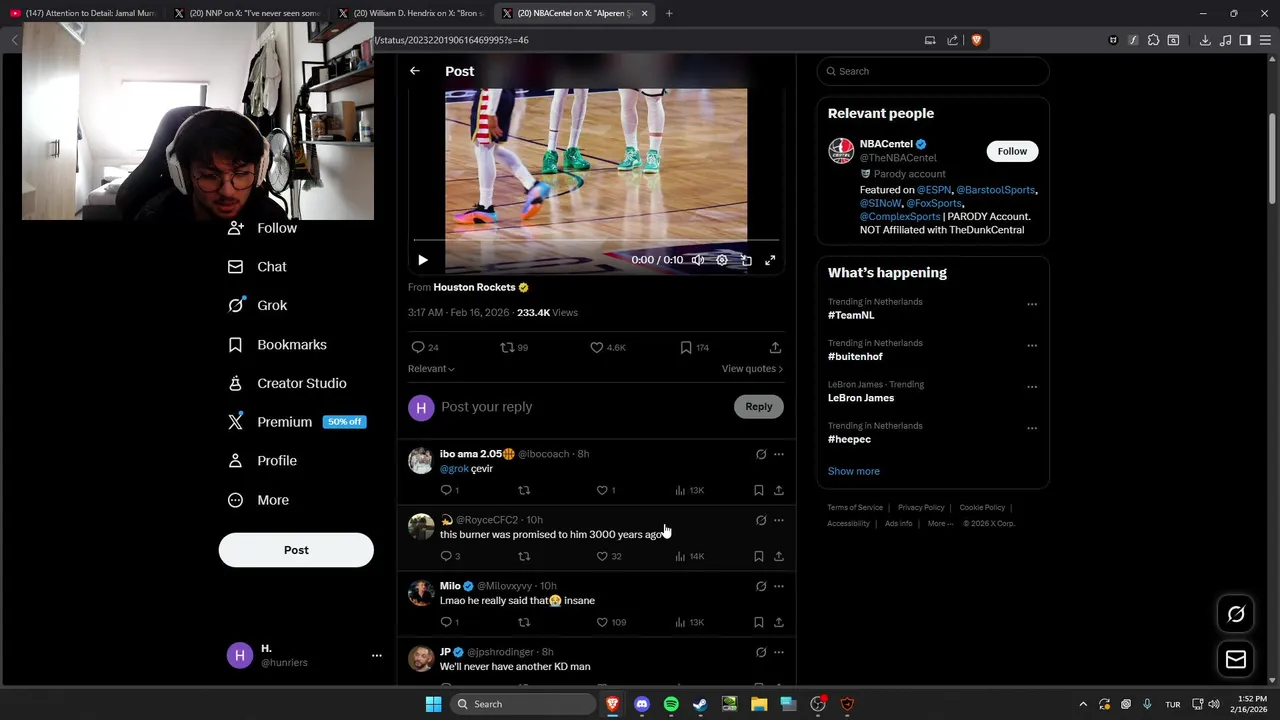This screenshot has height=720, width=1280.
Task: Open more options for #buitenhof trend
Action: coord(1032,345)
